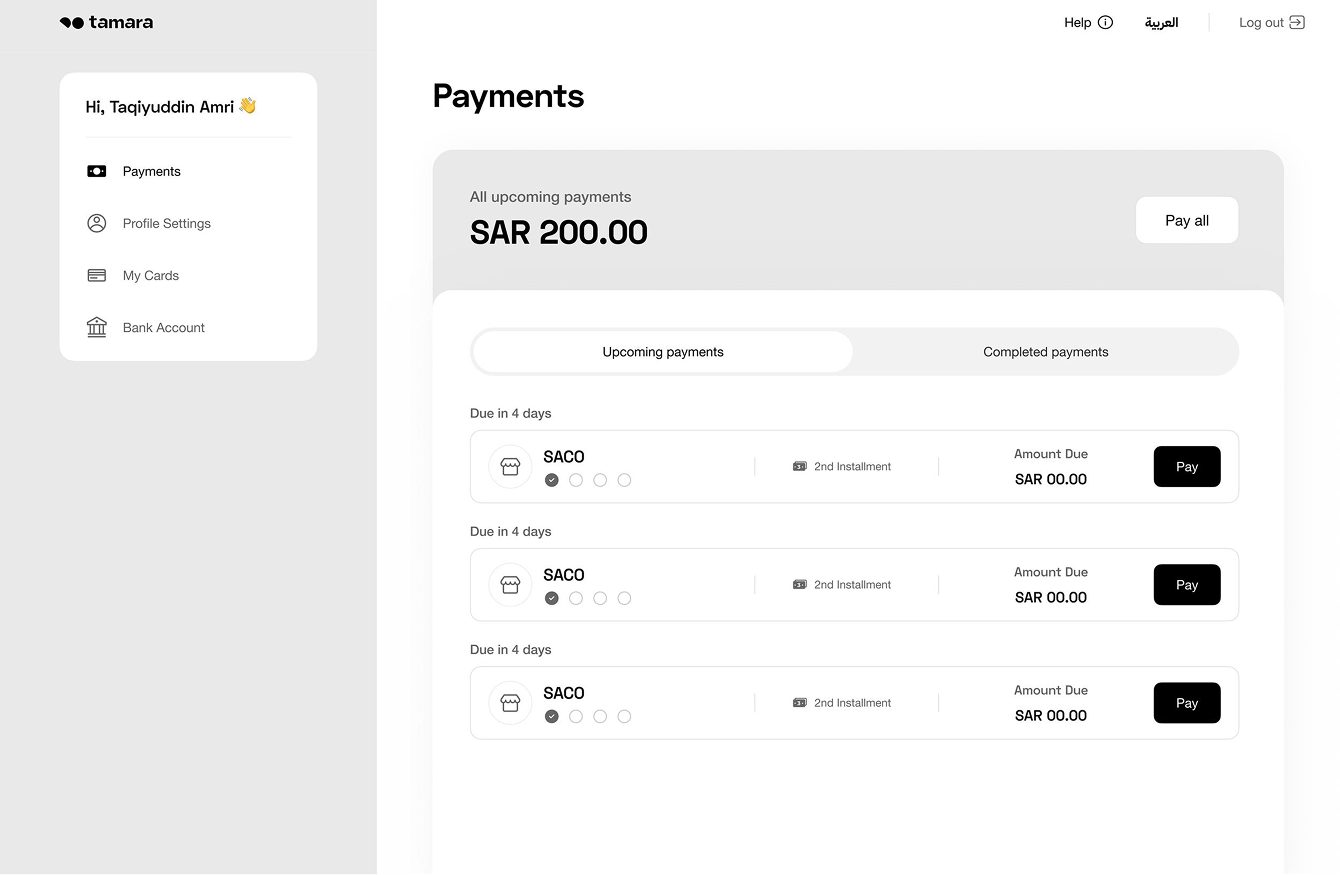Image resolution: width=1340 pixels, height=875 pixels.
Task: Pay the first SACO installment
Action: pyautogui.click(x=1187, y=467)
